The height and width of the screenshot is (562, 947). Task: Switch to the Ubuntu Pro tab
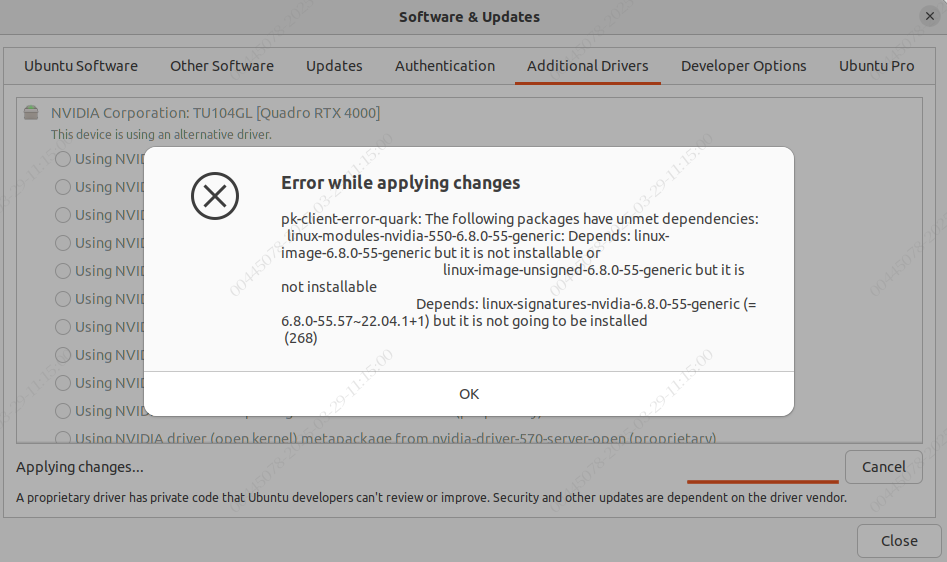pyautogui.click(x=876, y=66)
